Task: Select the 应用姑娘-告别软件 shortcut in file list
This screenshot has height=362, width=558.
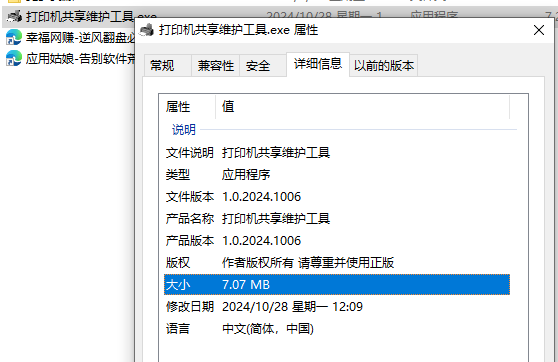Action: click(80, 58)
